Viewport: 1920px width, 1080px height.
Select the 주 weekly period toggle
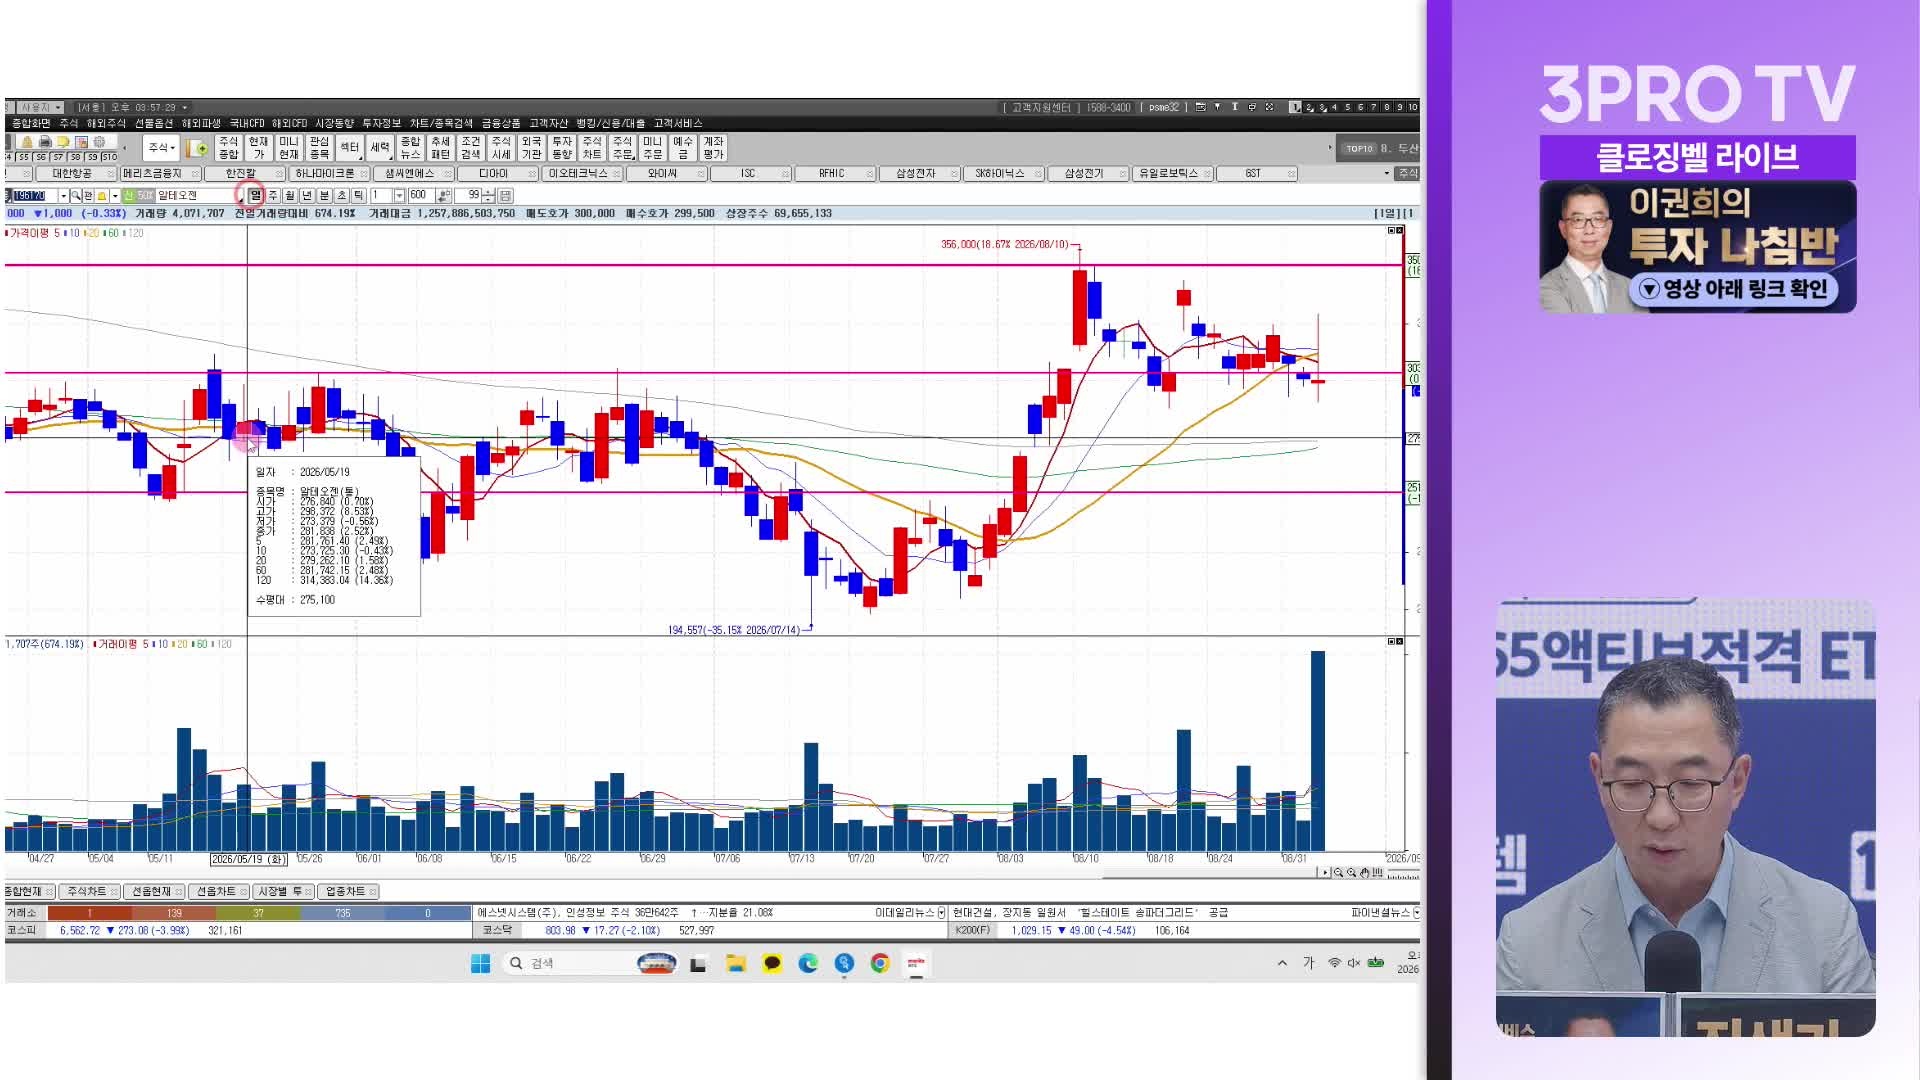[273, 195]
